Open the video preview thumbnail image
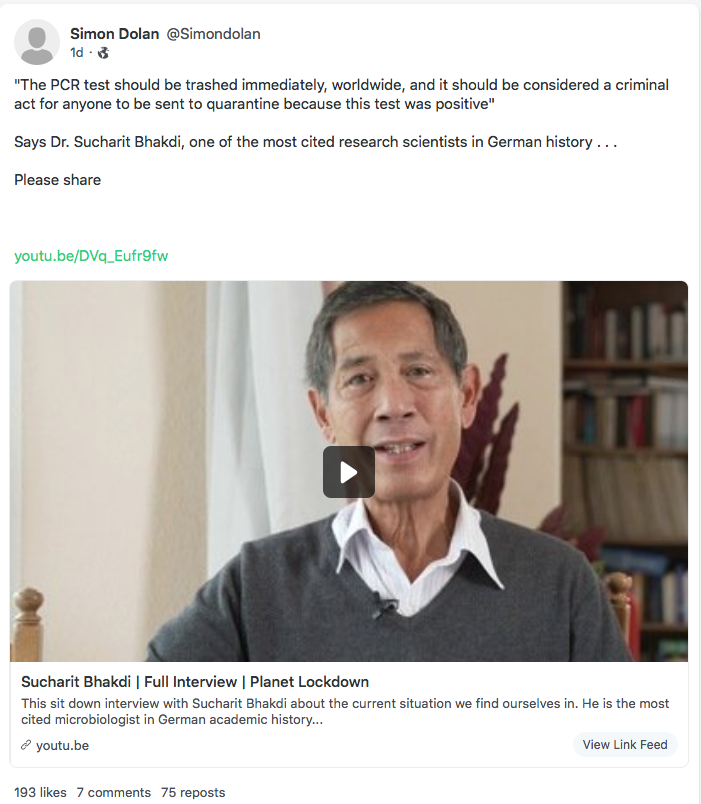The width and height of the screenshot is (701, 804). click(x=349, y=471)
